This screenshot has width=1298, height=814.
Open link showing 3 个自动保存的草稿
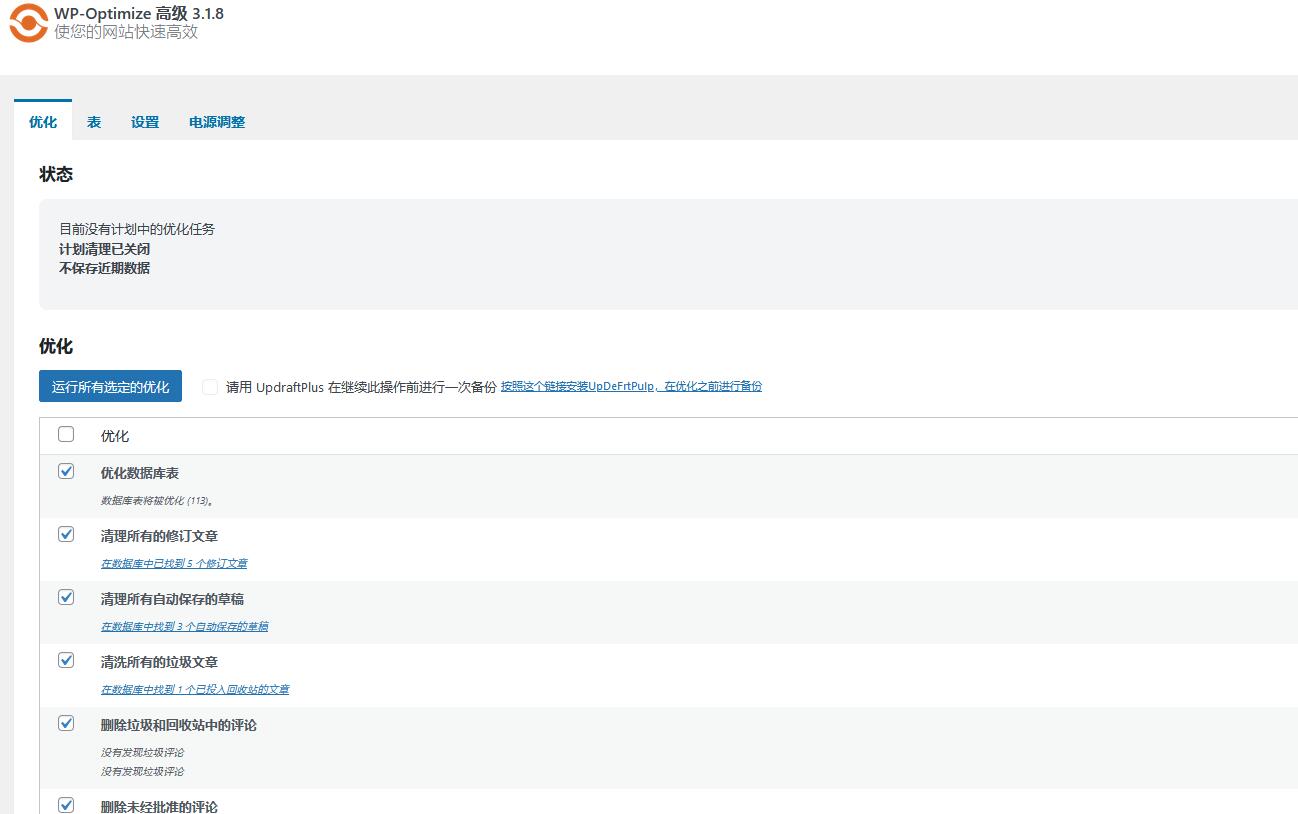pyautogui.click(x=184, y=626)
